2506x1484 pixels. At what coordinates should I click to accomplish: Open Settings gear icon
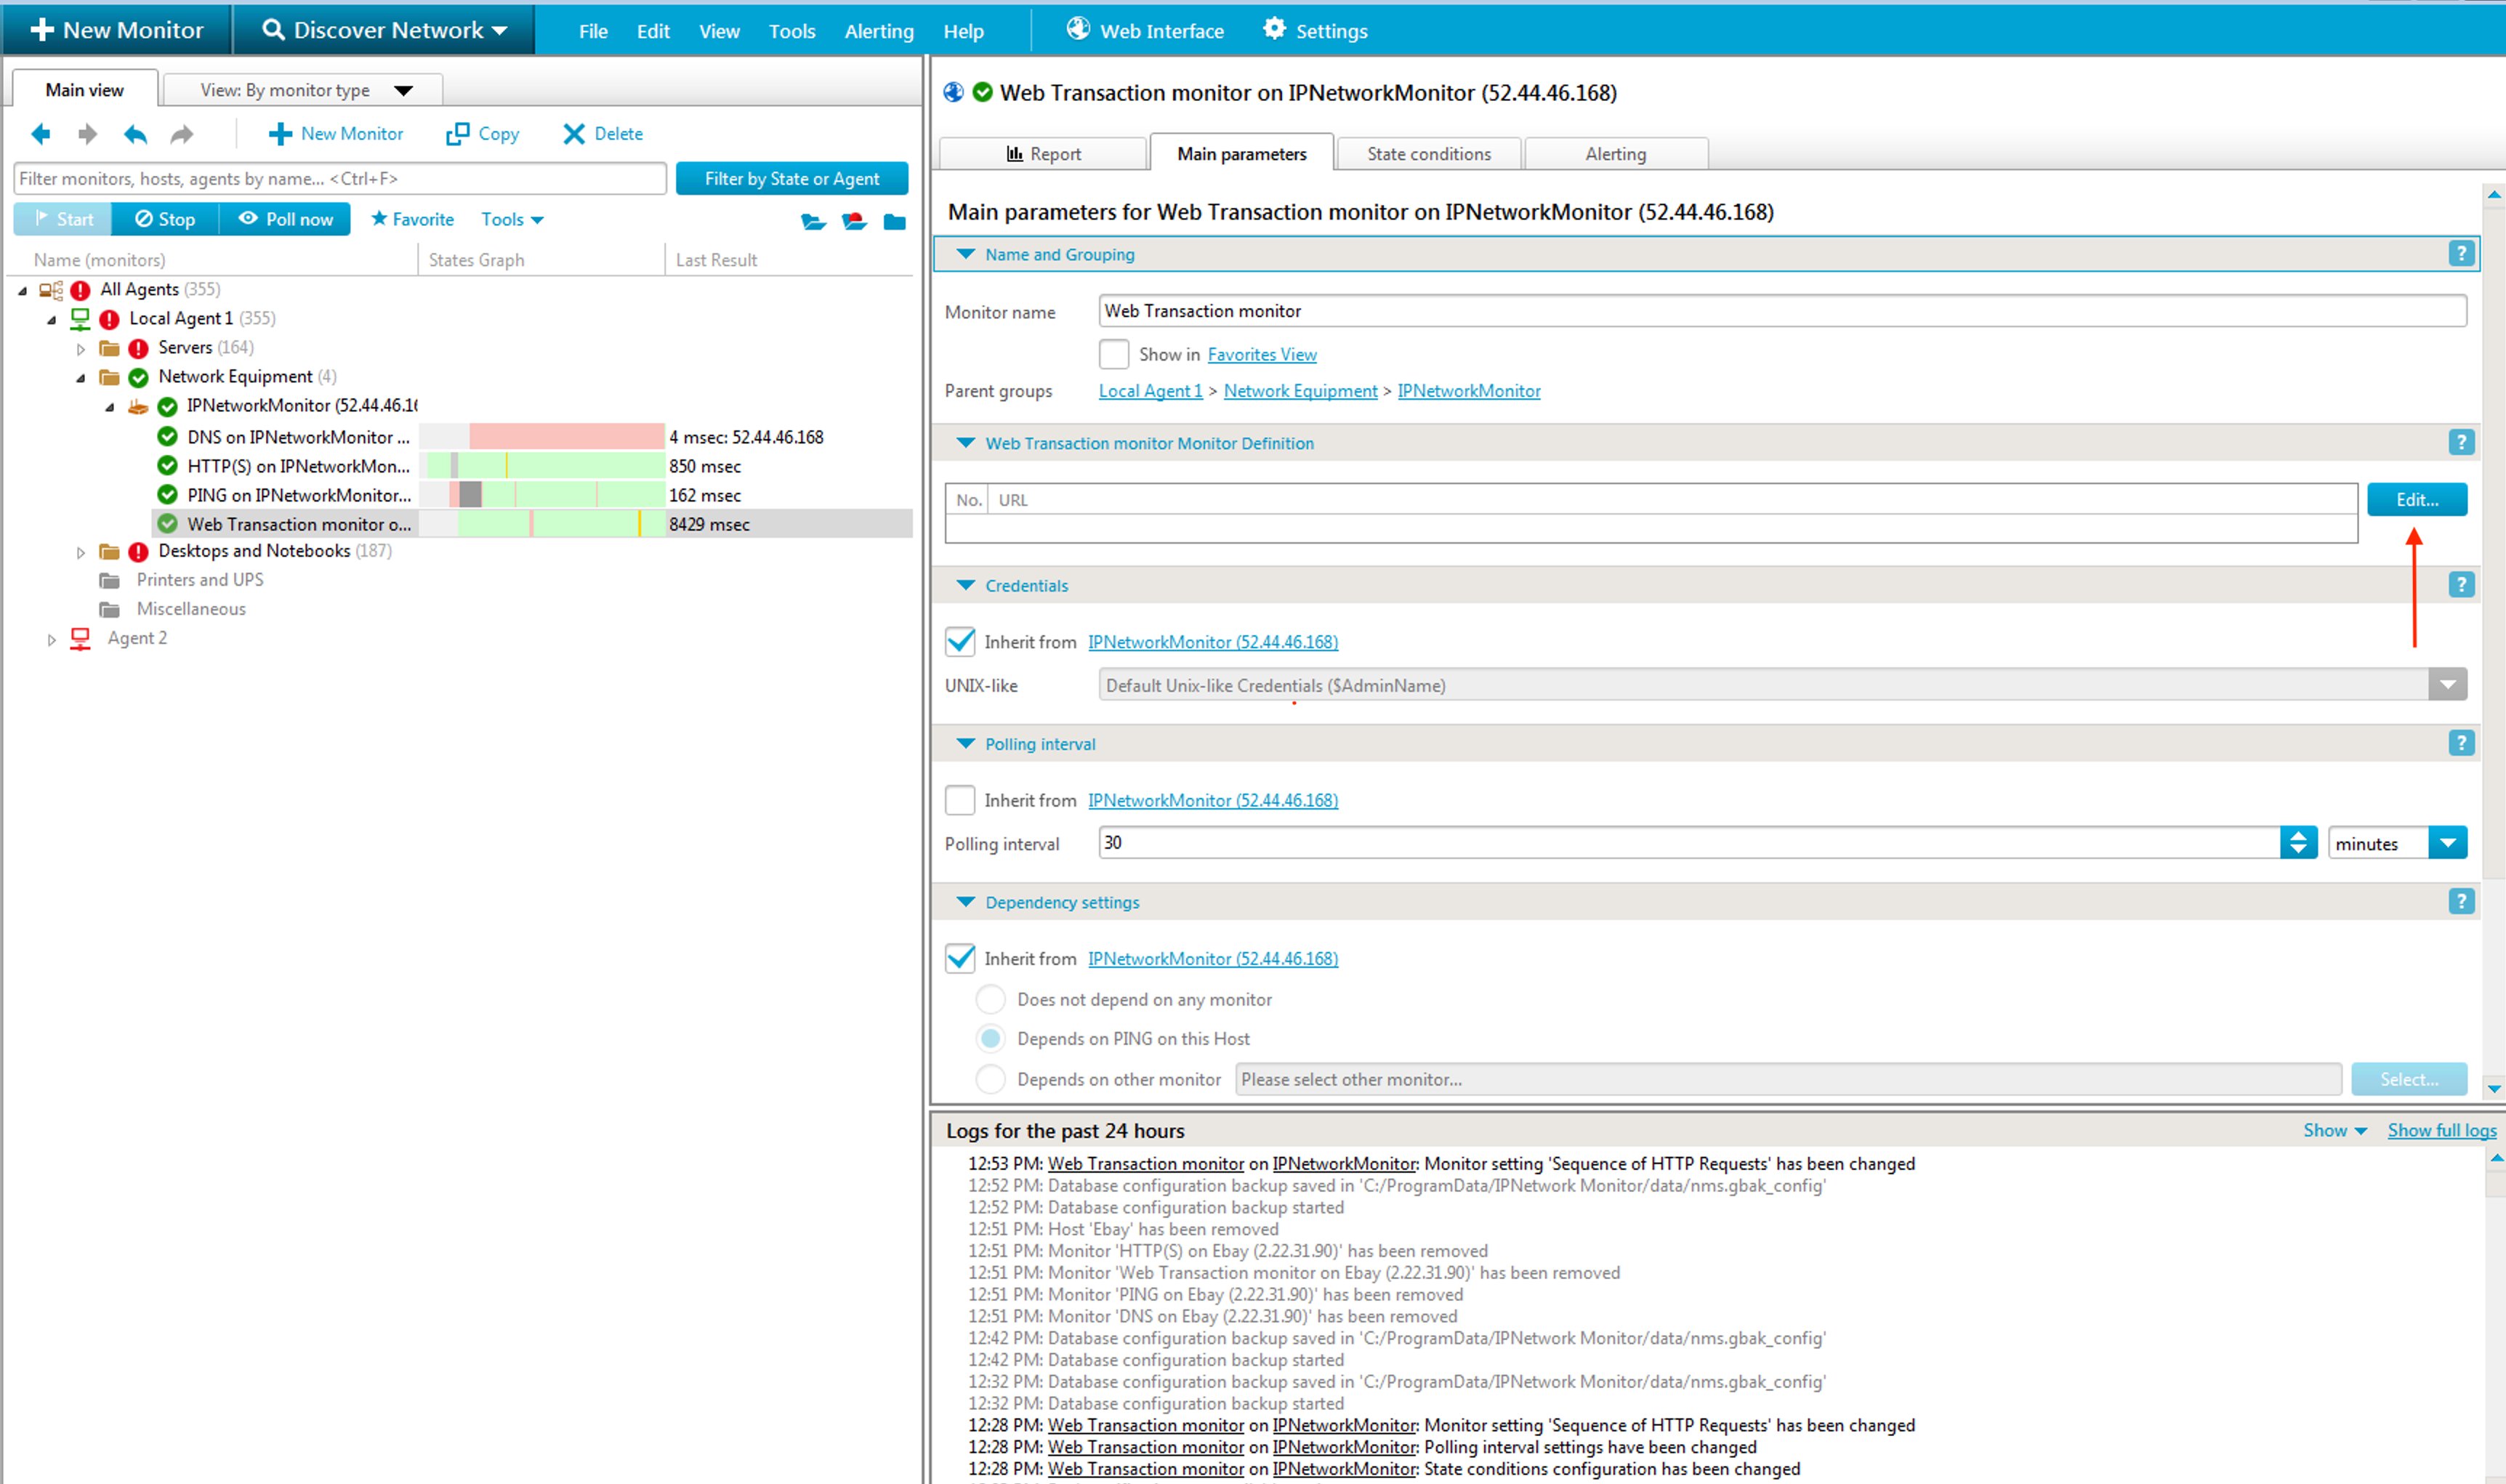click(x=1274, y=29)
